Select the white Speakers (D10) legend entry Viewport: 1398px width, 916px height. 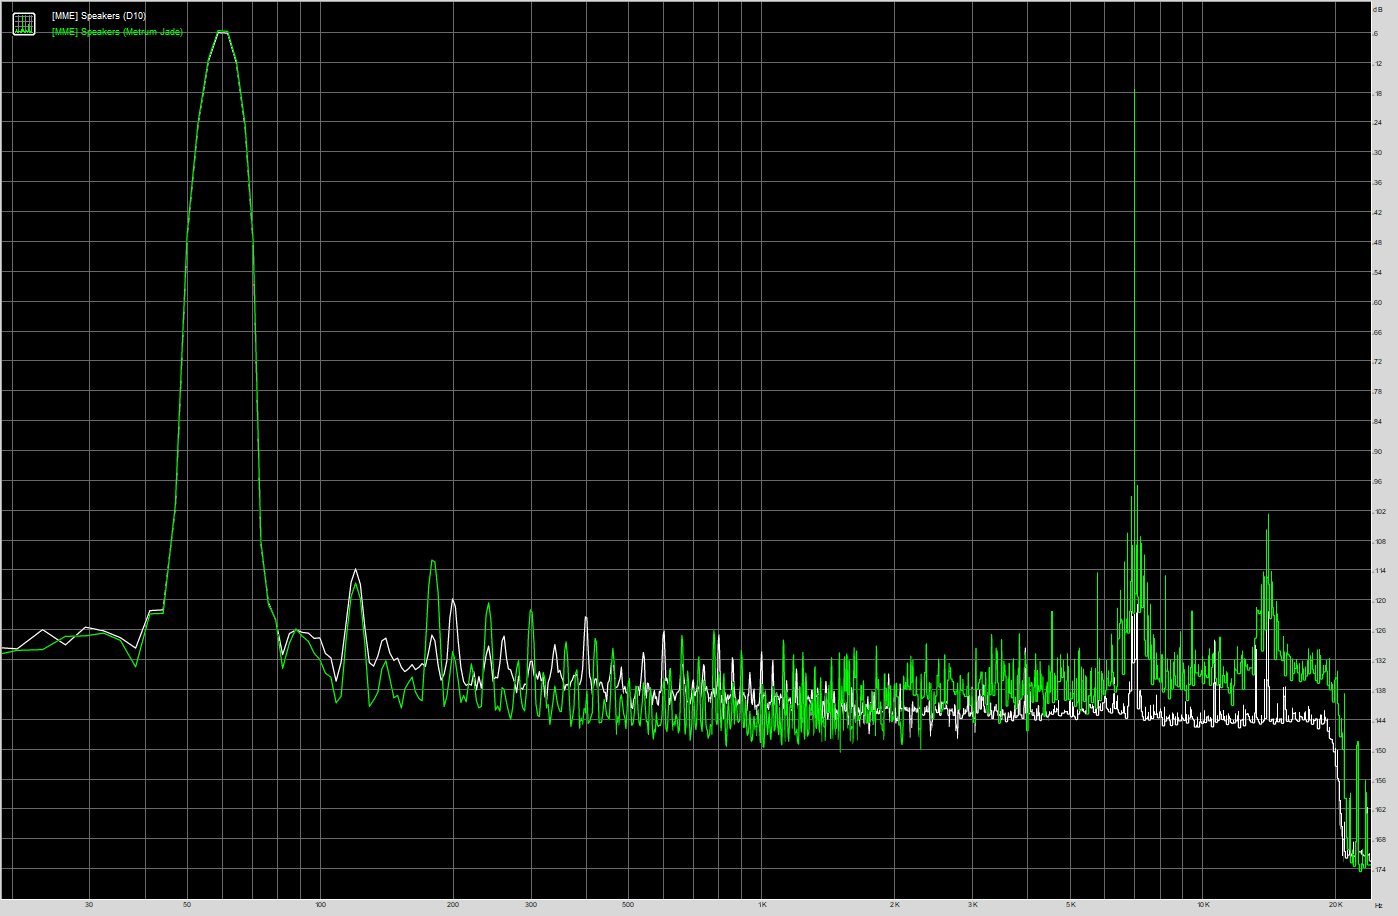pyautogui.click(x=98, y=16)
